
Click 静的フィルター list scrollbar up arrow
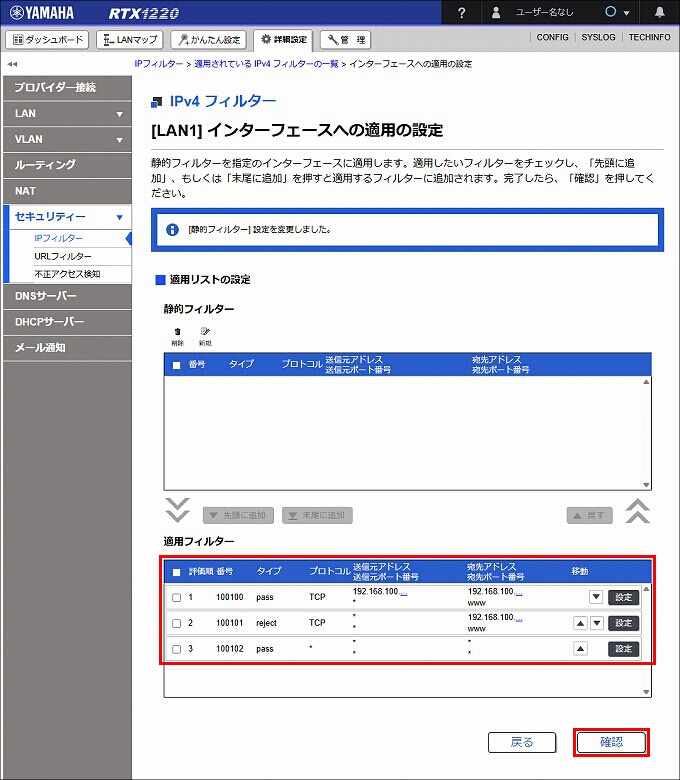646,382
